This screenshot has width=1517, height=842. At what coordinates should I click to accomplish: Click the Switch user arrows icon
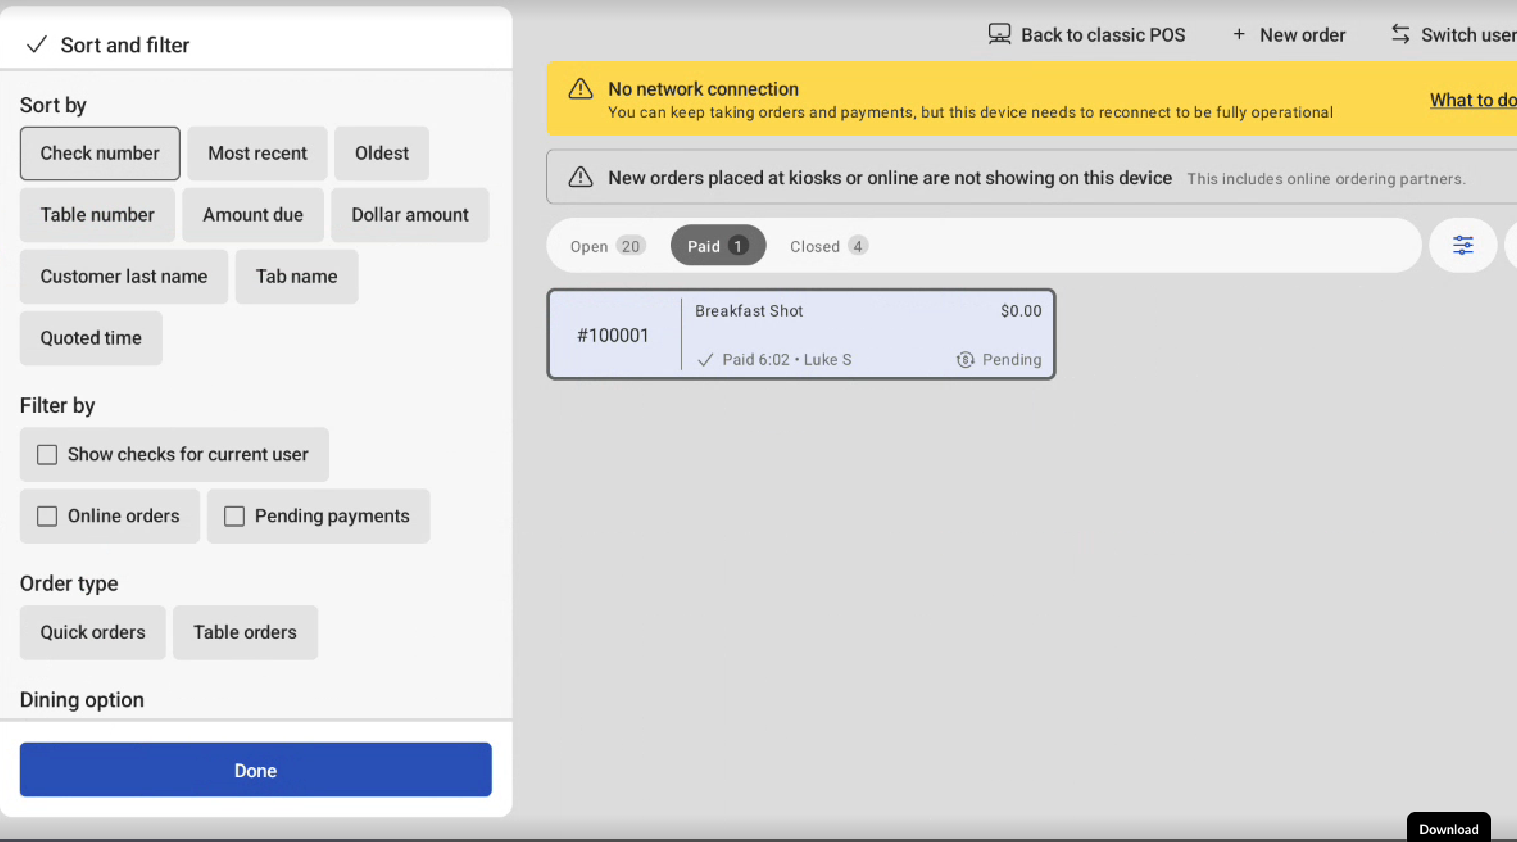tap(1400, 35)
